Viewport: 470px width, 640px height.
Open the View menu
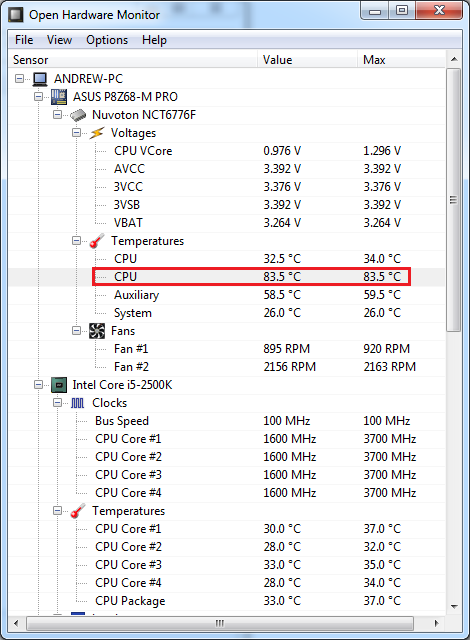click(x=59, y=40)
